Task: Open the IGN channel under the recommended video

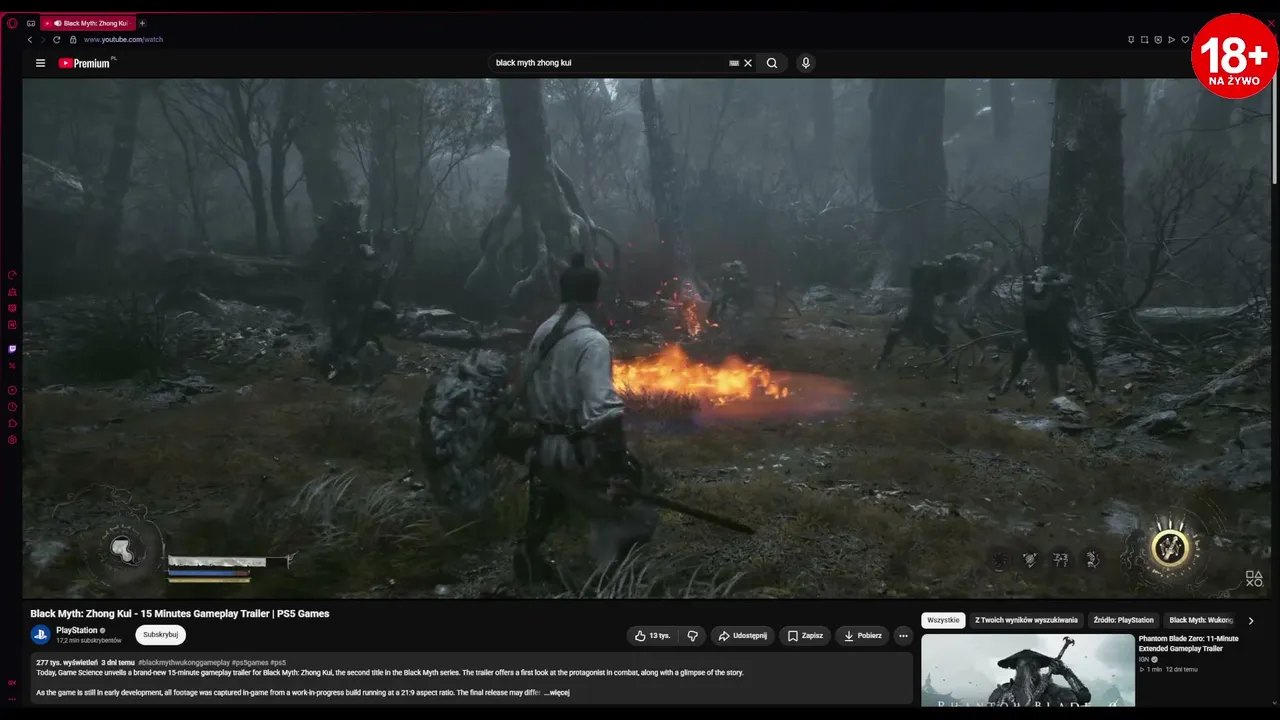Action: pos(1144,660)
